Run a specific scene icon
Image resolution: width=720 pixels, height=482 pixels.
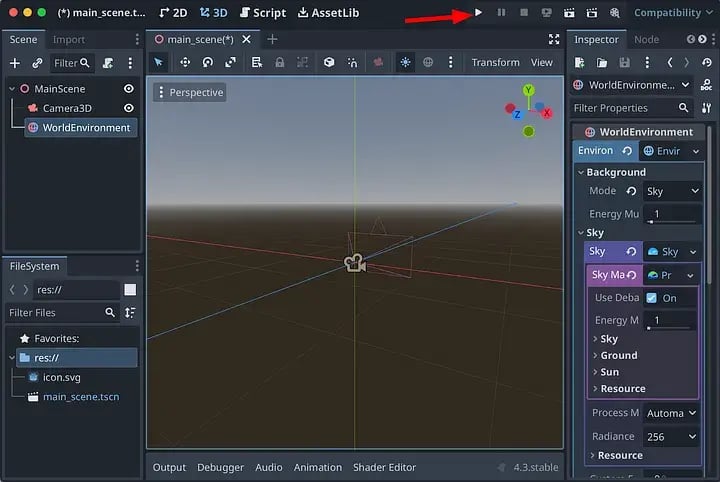pyautogui.click(x=591, y=12)
